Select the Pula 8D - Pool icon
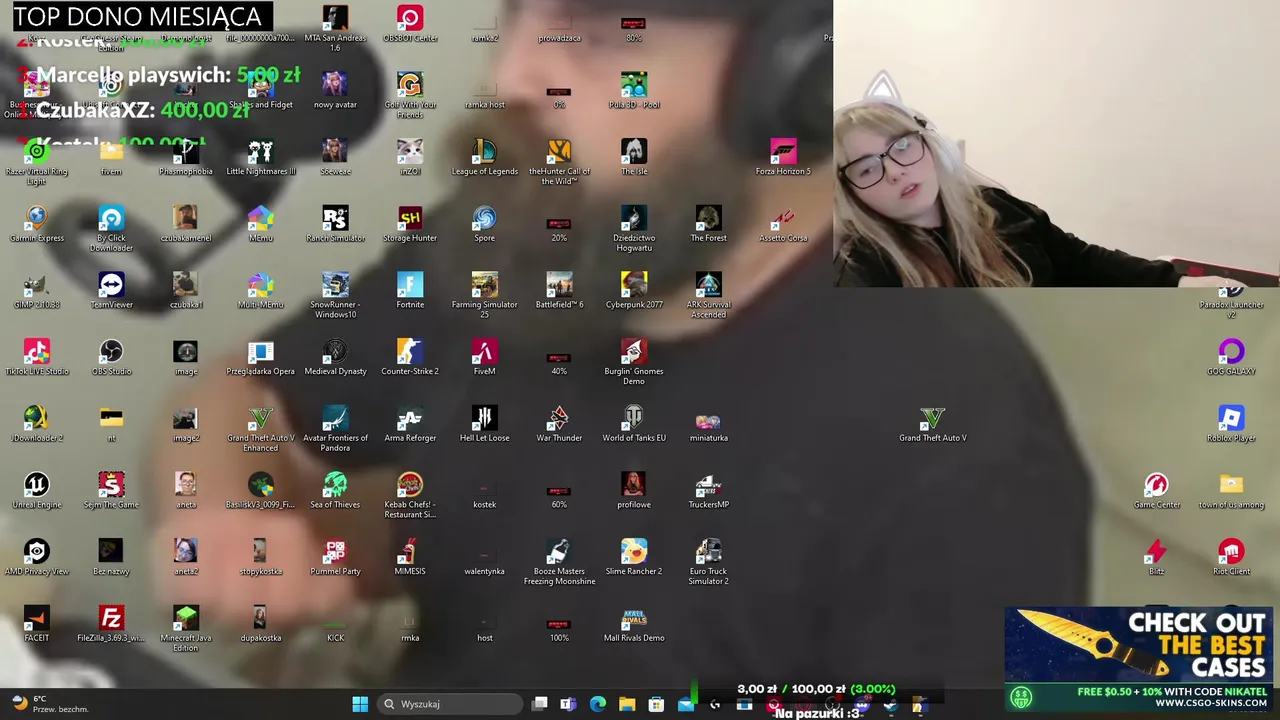The height and width of the screenshot is (720, 1280). coord(634,90)
